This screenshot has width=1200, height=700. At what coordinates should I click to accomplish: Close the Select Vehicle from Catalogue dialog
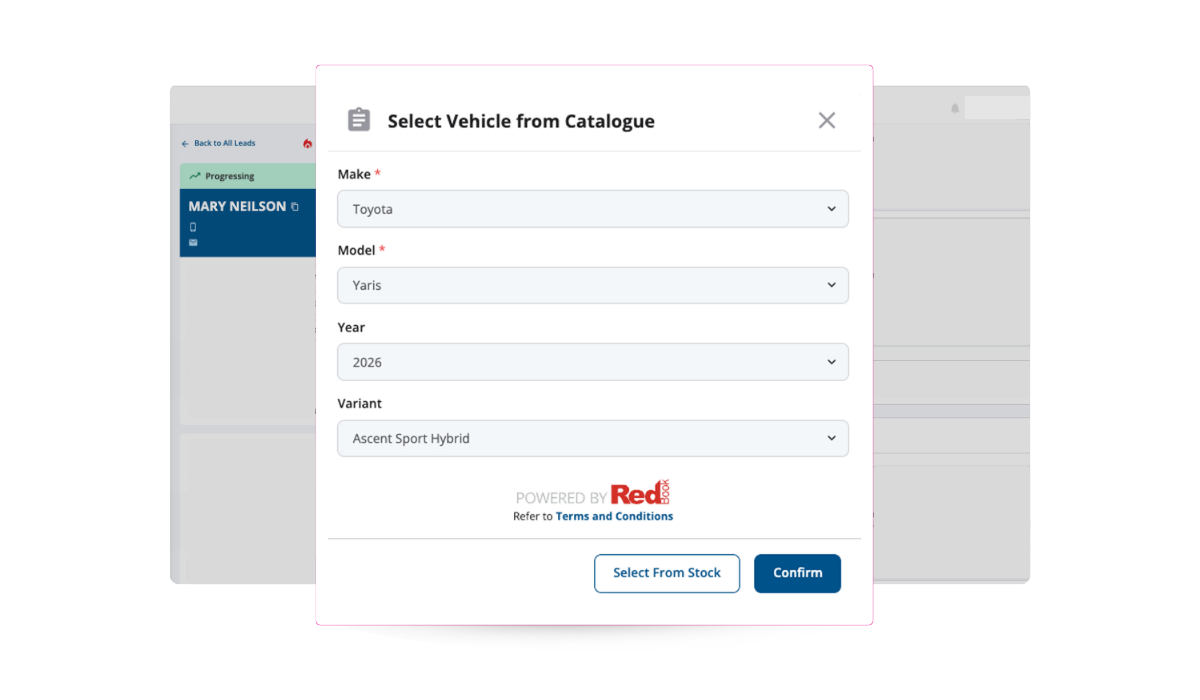[x=827, y=120]
